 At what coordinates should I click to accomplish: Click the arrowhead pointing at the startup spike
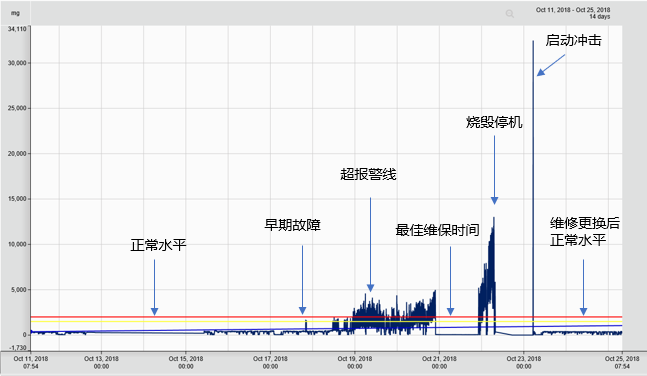pos(541,72)
